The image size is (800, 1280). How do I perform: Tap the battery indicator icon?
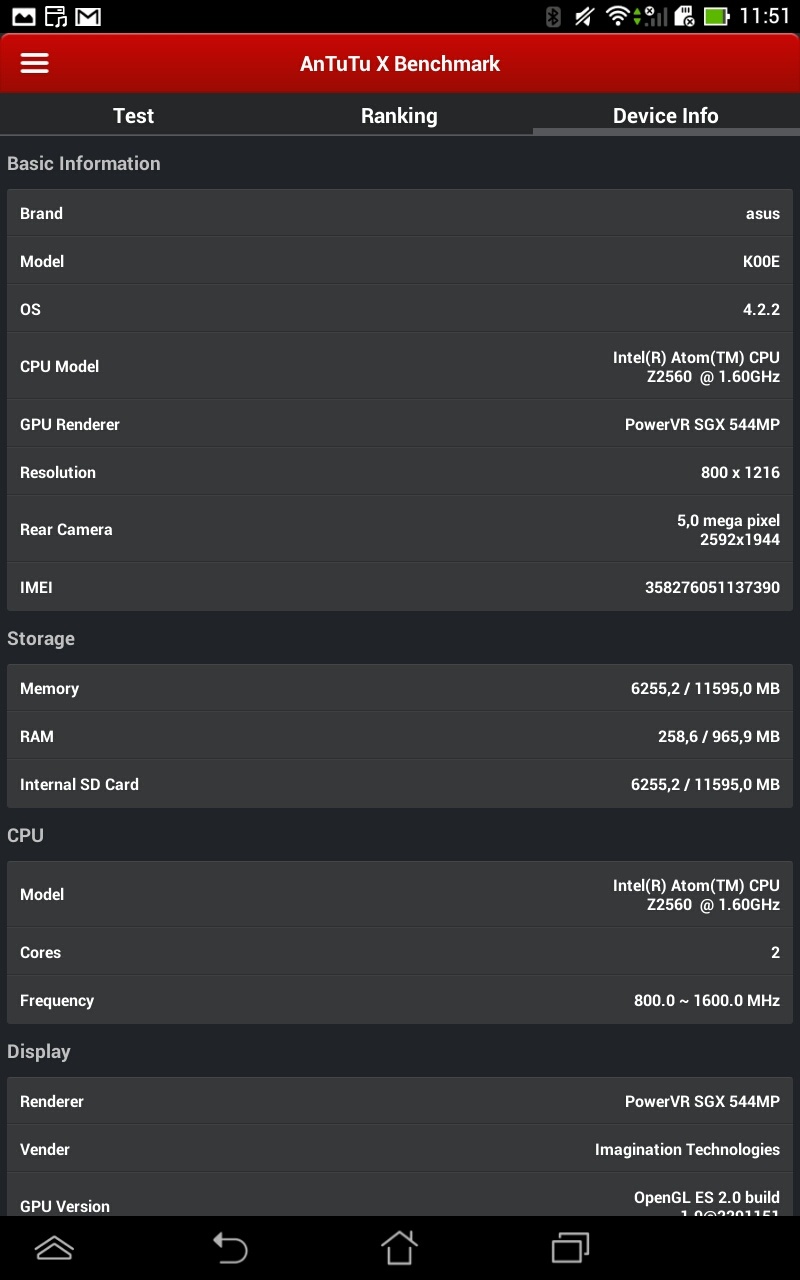click(x=716, y=16)
